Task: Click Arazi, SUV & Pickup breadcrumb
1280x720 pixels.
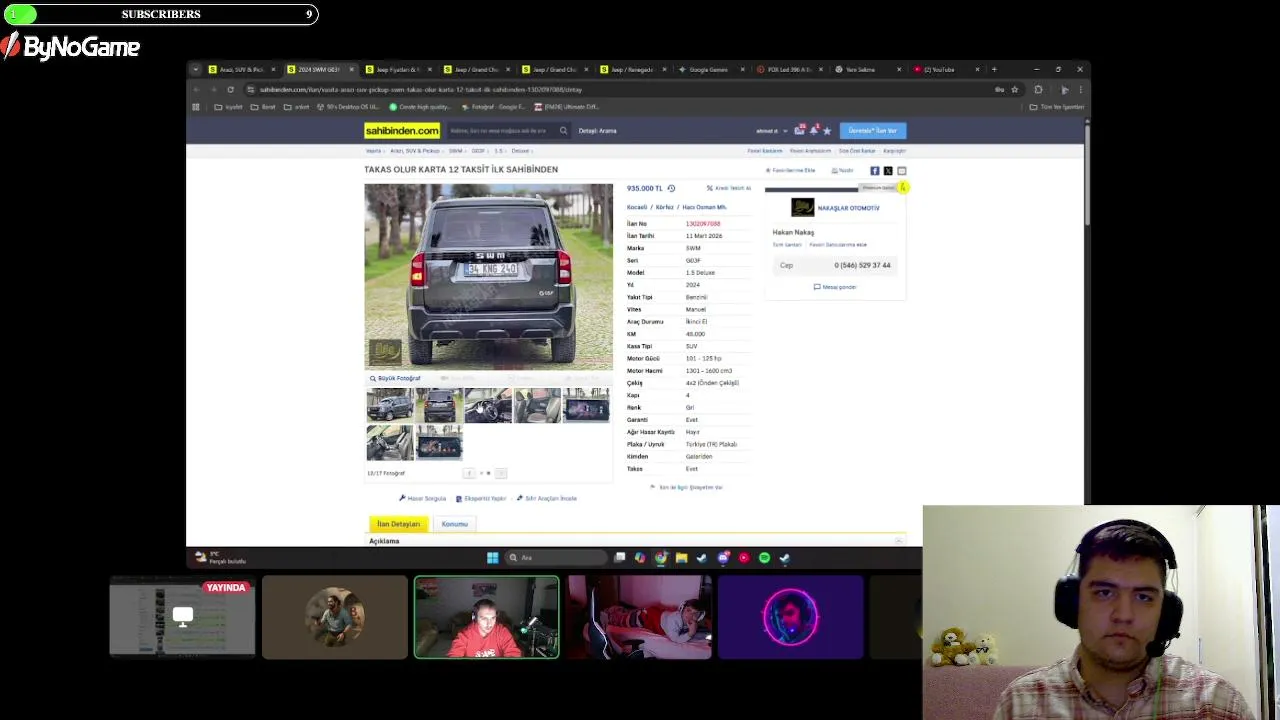Action: pos(415,151)
